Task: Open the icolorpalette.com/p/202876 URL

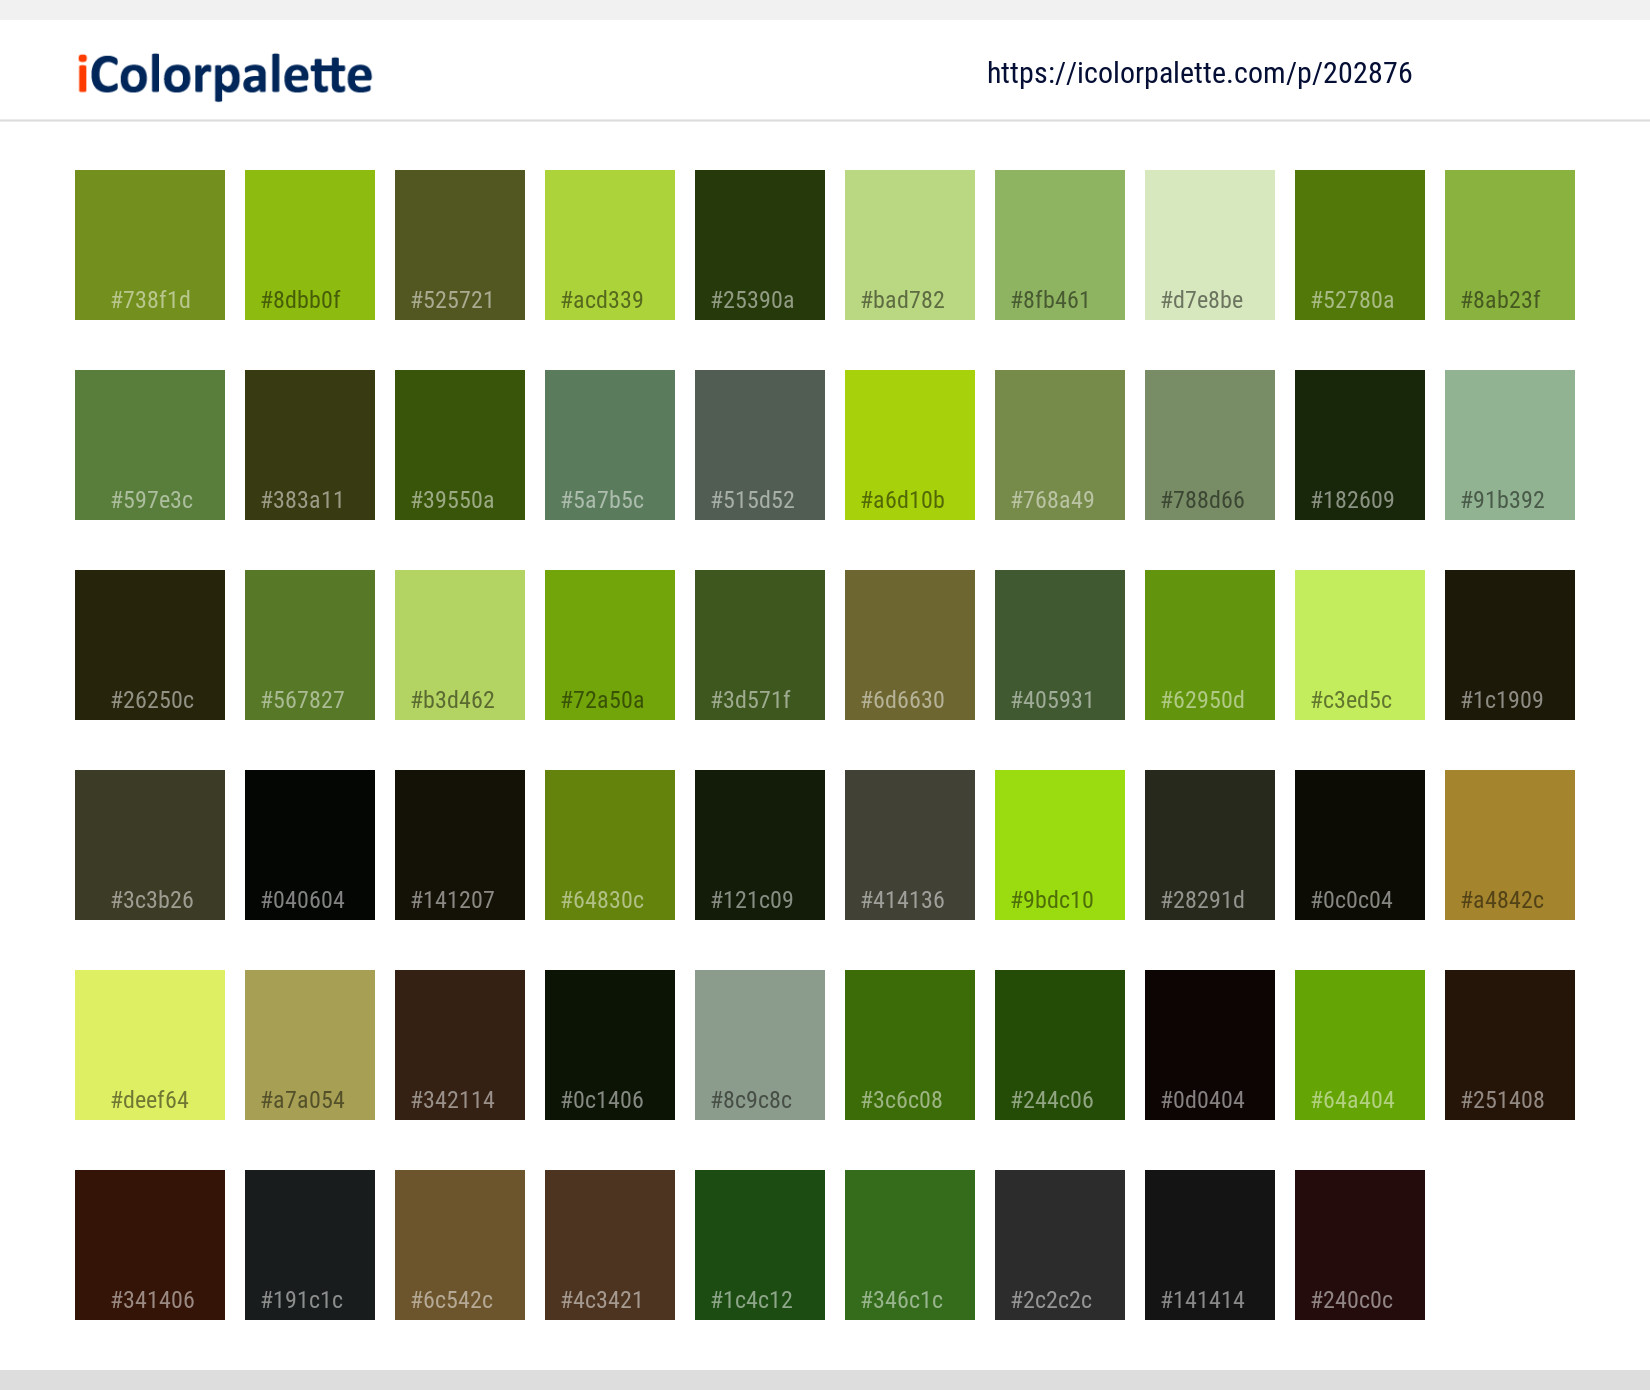Action: click(1199, 73)
